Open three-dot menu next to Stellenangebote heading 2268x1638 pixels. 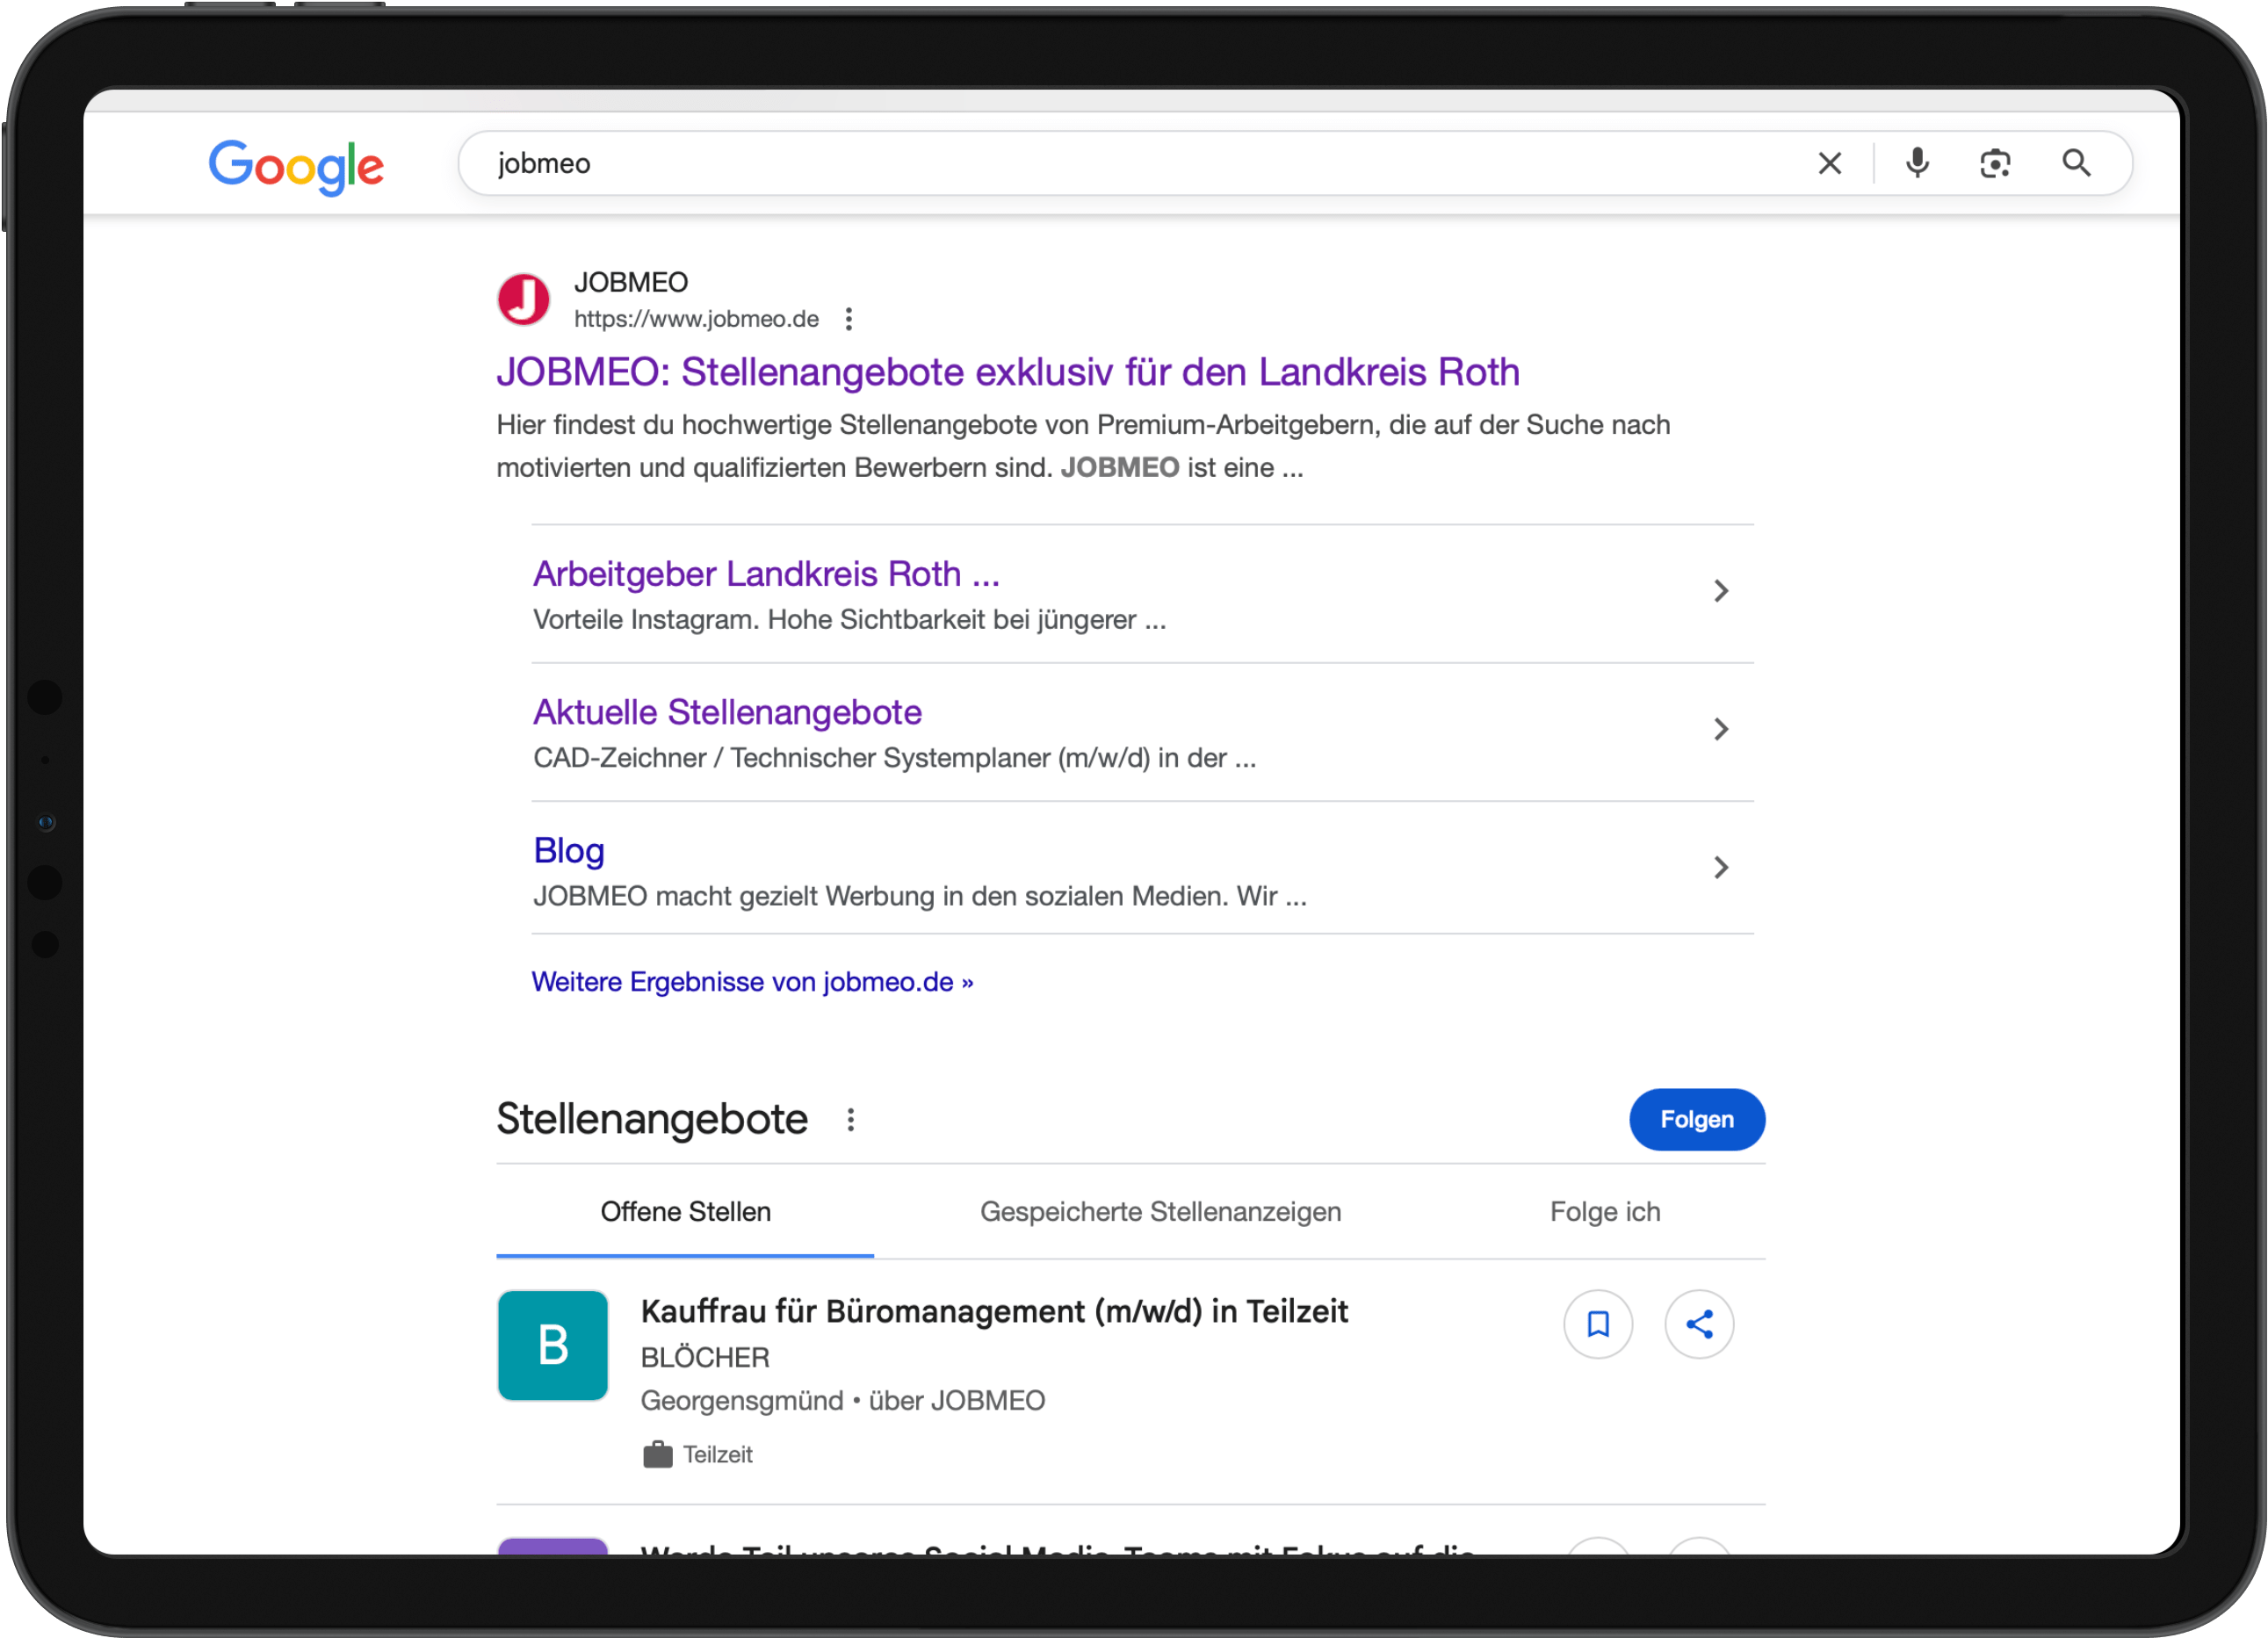click(851, 1120)
